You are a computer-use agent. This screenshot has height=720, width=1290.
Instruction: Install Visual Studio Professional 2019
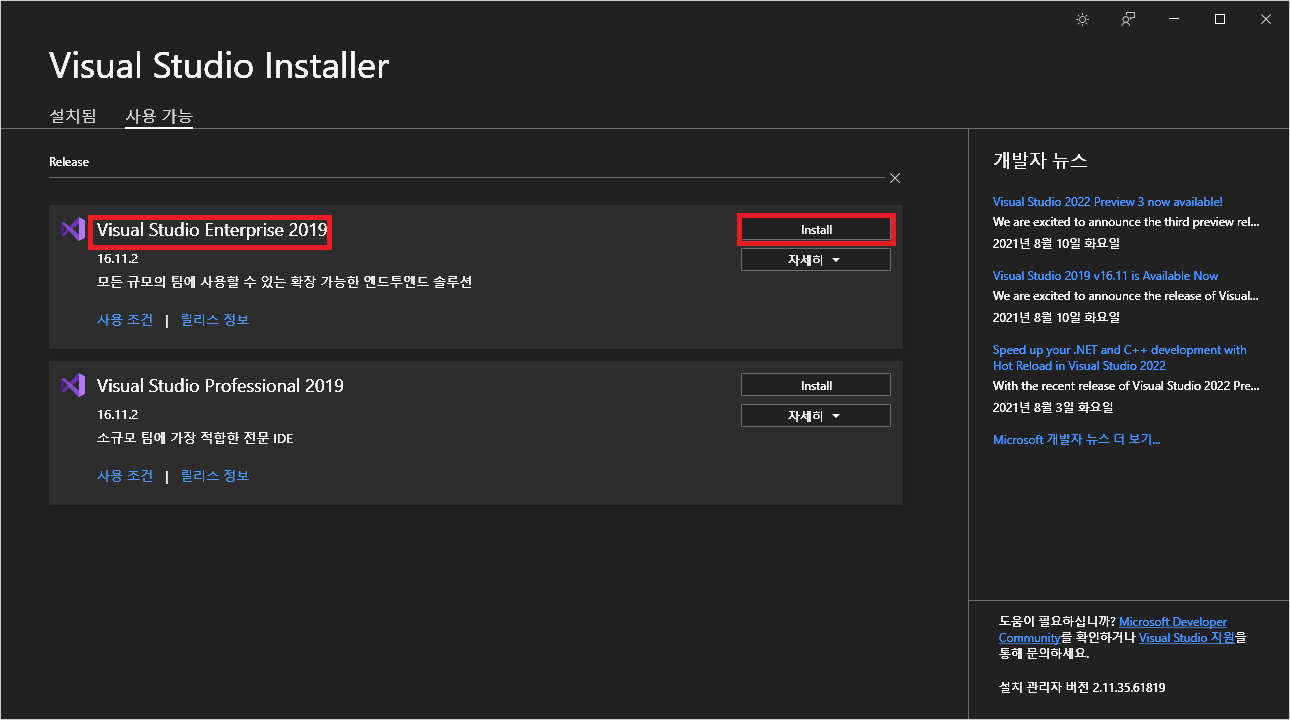tap(816, 385)
